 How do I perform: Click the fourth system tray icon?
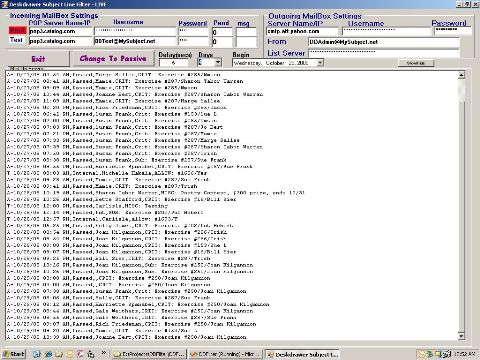(x=447, y=354)
